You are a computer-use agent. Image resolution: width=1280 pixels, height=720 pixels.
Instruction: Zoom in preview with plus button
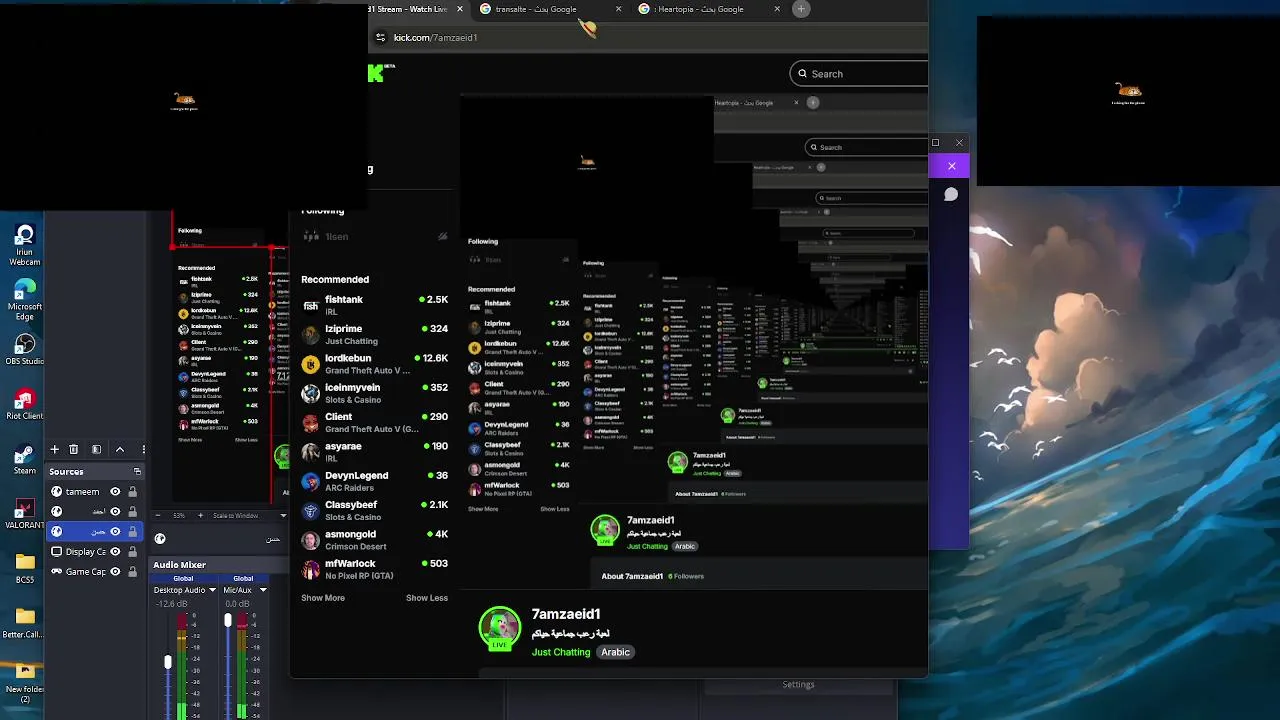tap(200, 516)
